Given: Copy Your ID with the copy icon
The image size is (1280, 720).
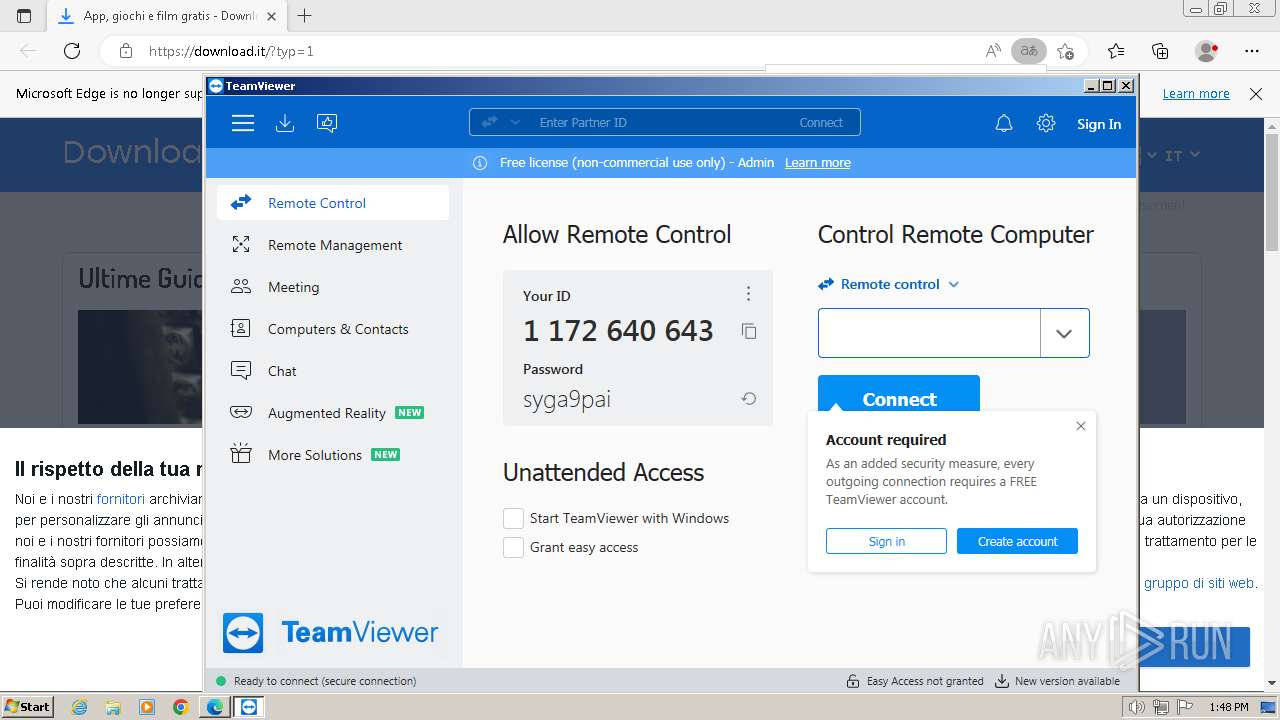Looking at the screenshot, I should 748,331.
